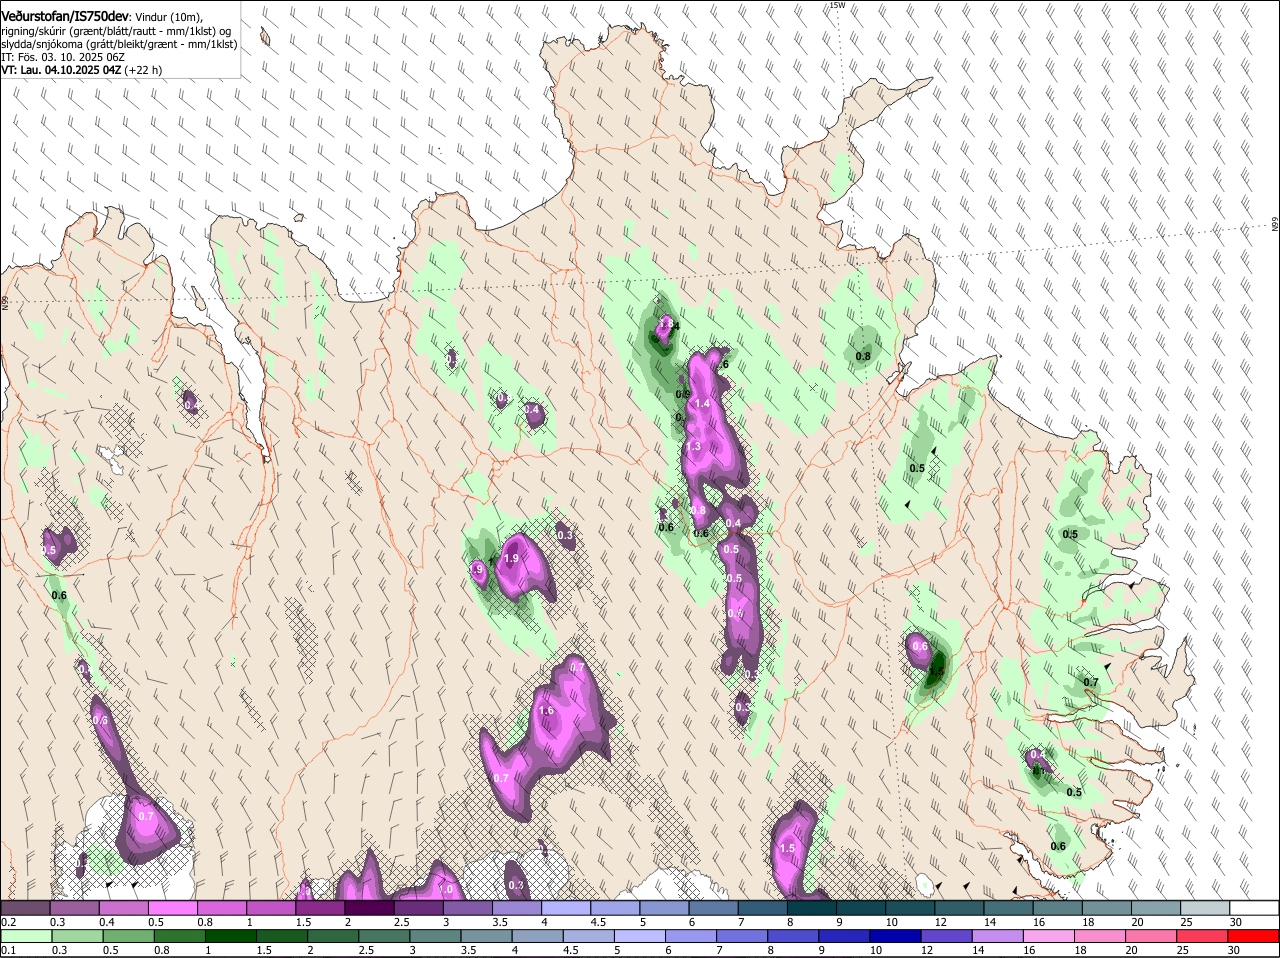1280x958 pixels.
Task: Select the upper legend swatch labeled 1.5
Action: click(320, 908)
